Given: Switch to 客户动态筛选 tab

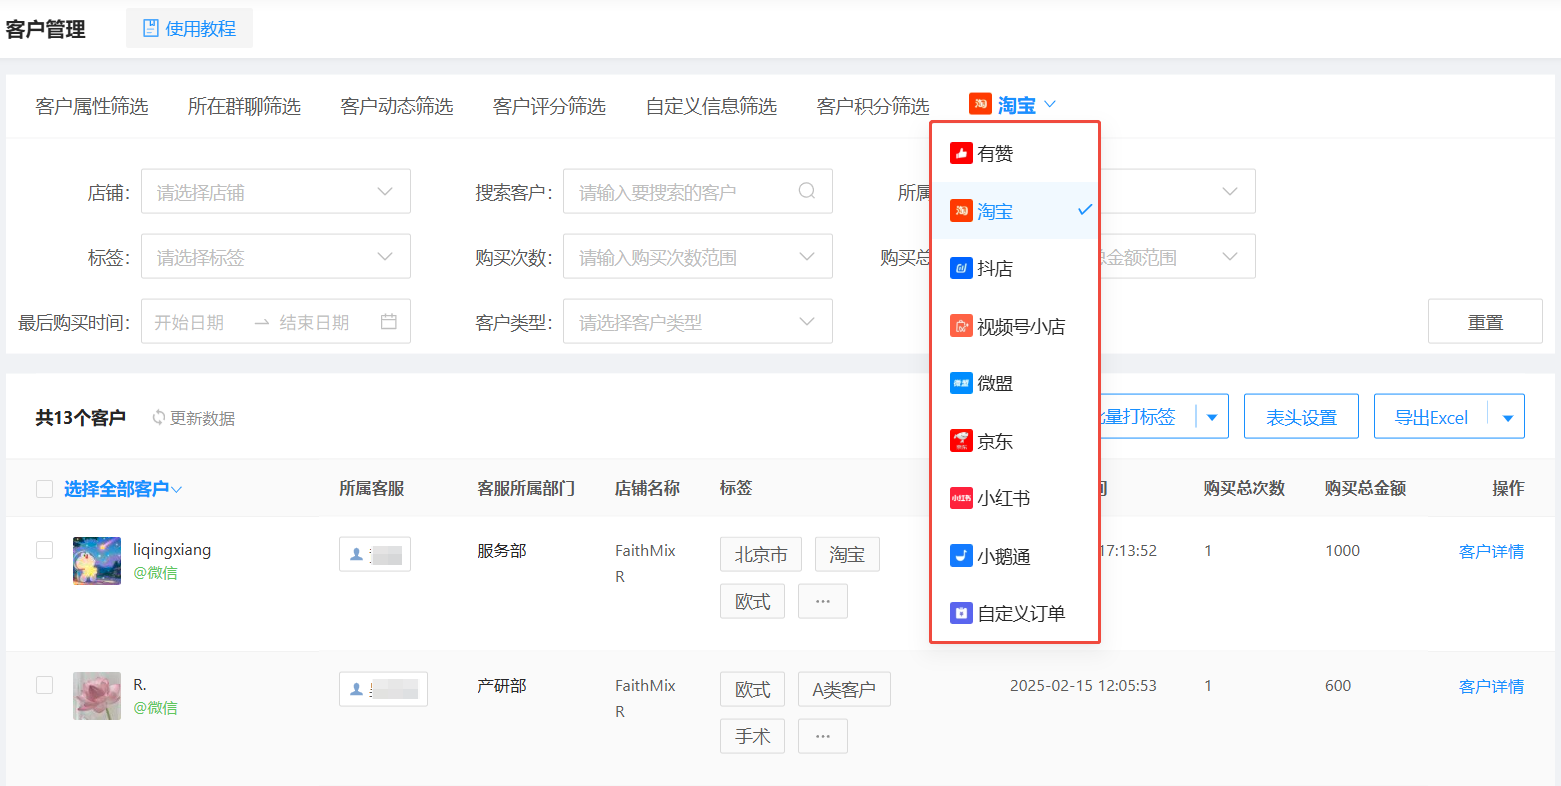Looking at the screenshot, I should tap(397, 106).
